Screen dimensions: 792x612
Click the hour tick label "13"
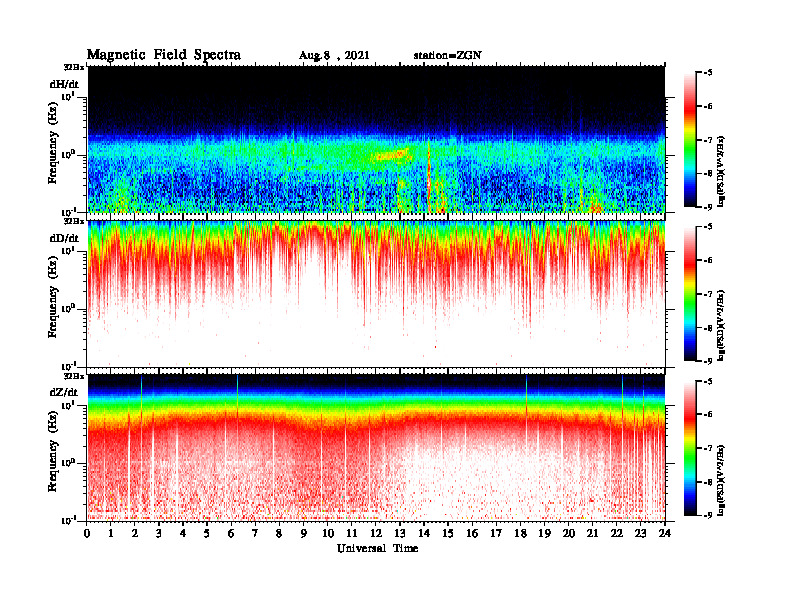(x=400, y=533)
